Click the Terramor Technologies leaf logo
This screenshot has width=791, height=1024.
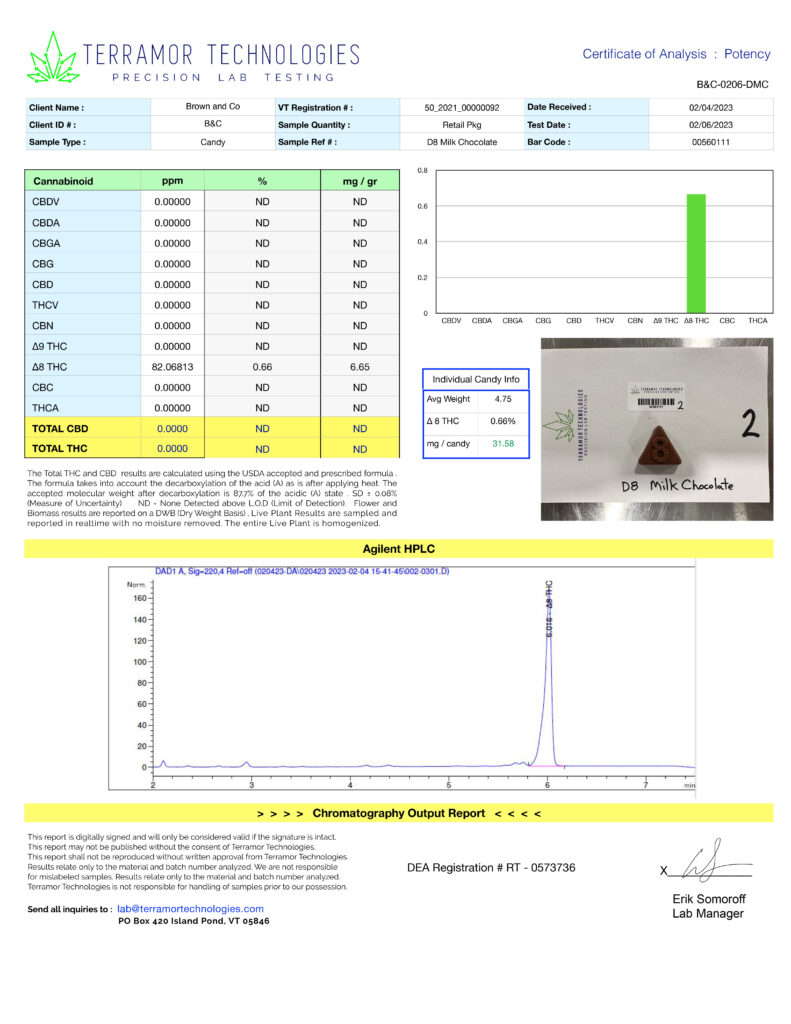[x=53, y=58]
